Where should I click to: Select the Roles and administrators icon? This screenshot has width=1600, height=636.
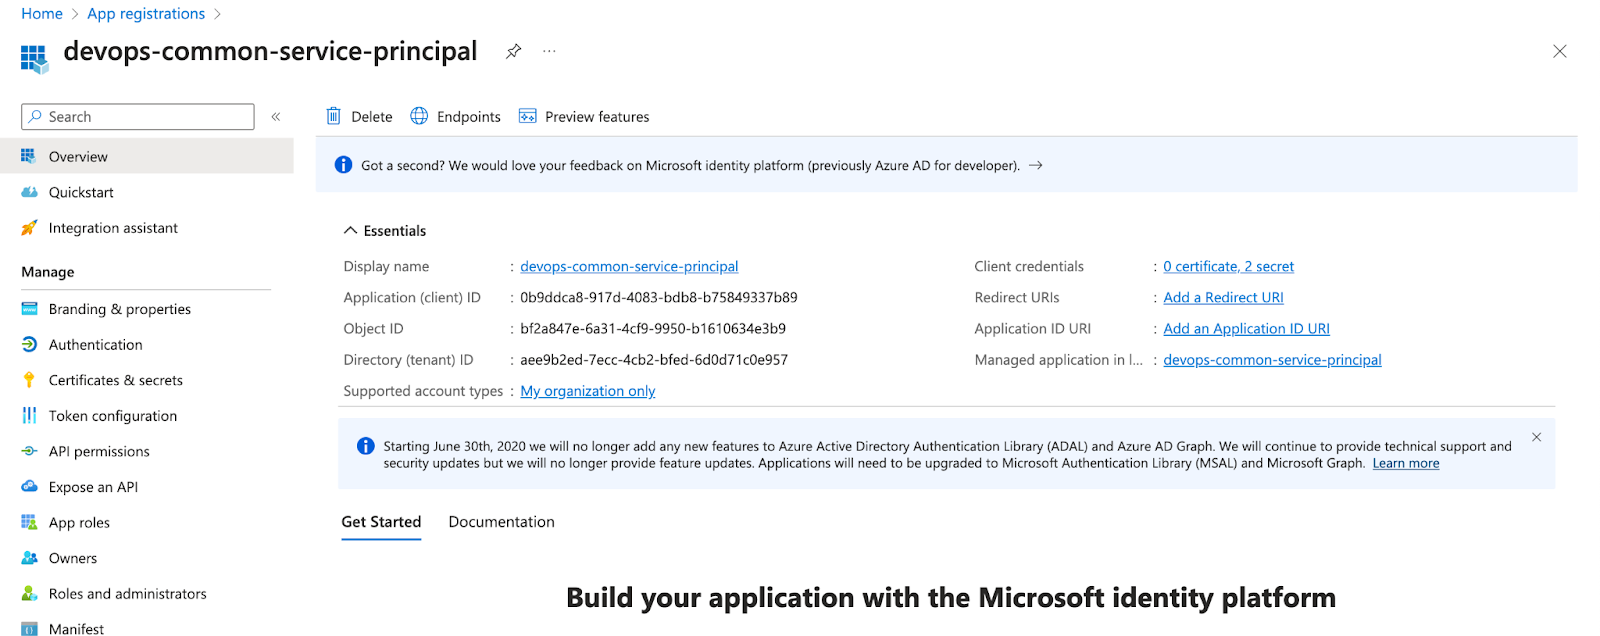click(x=29, y=594)
